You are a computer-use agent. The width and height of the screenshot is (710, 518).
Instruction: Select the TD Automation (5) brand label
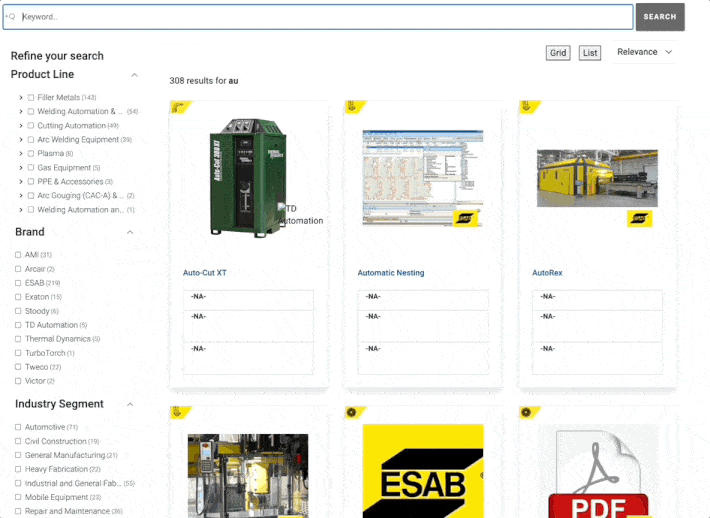(56, 325)
